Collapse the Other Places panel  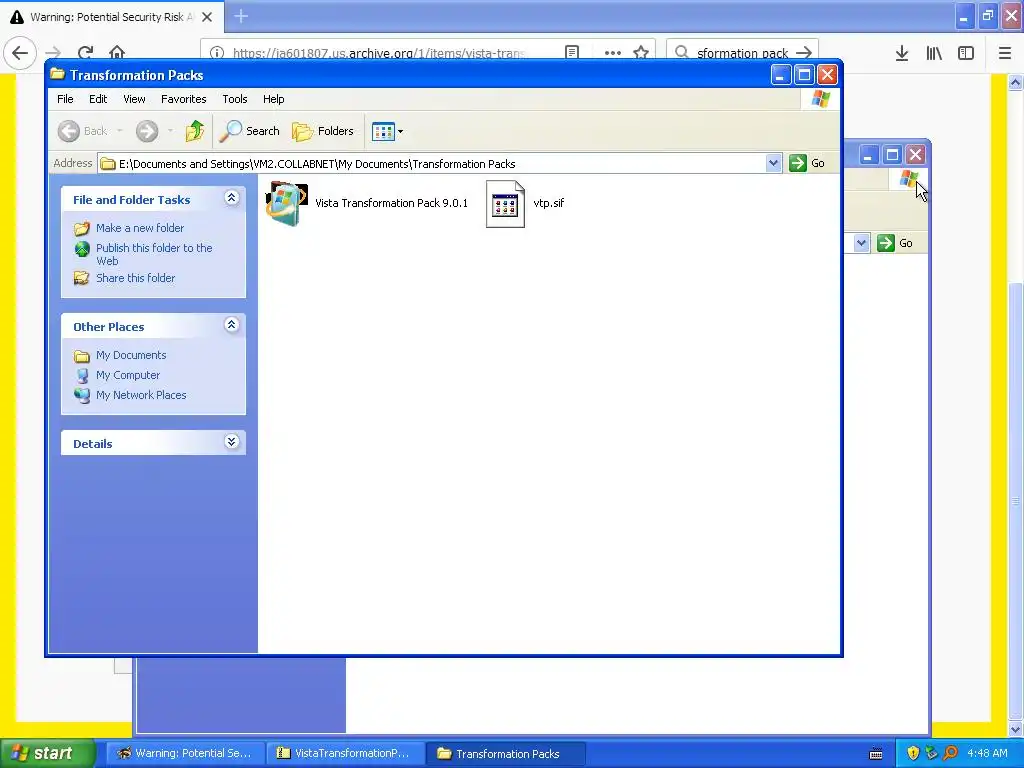tap(231, 325)
